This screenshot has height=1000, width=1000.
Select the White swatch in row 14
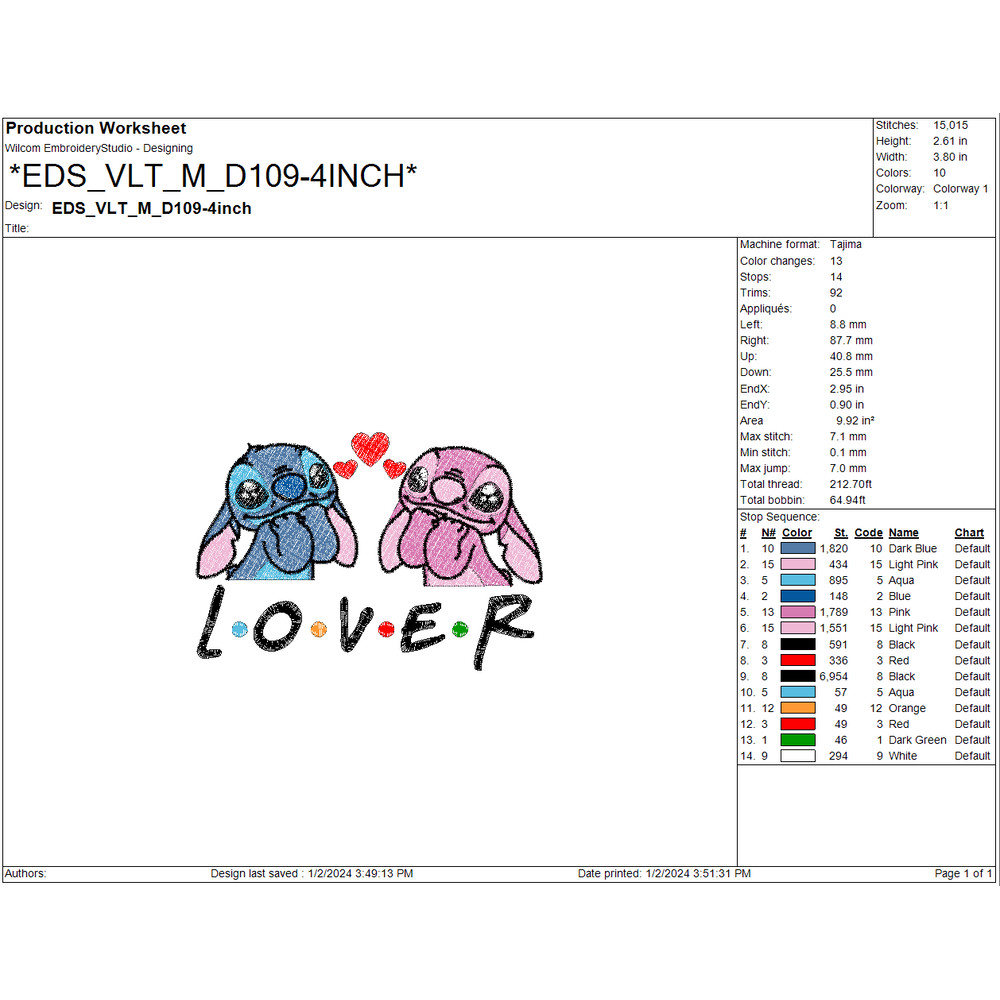pyautogui.click(x=796, y=756)
